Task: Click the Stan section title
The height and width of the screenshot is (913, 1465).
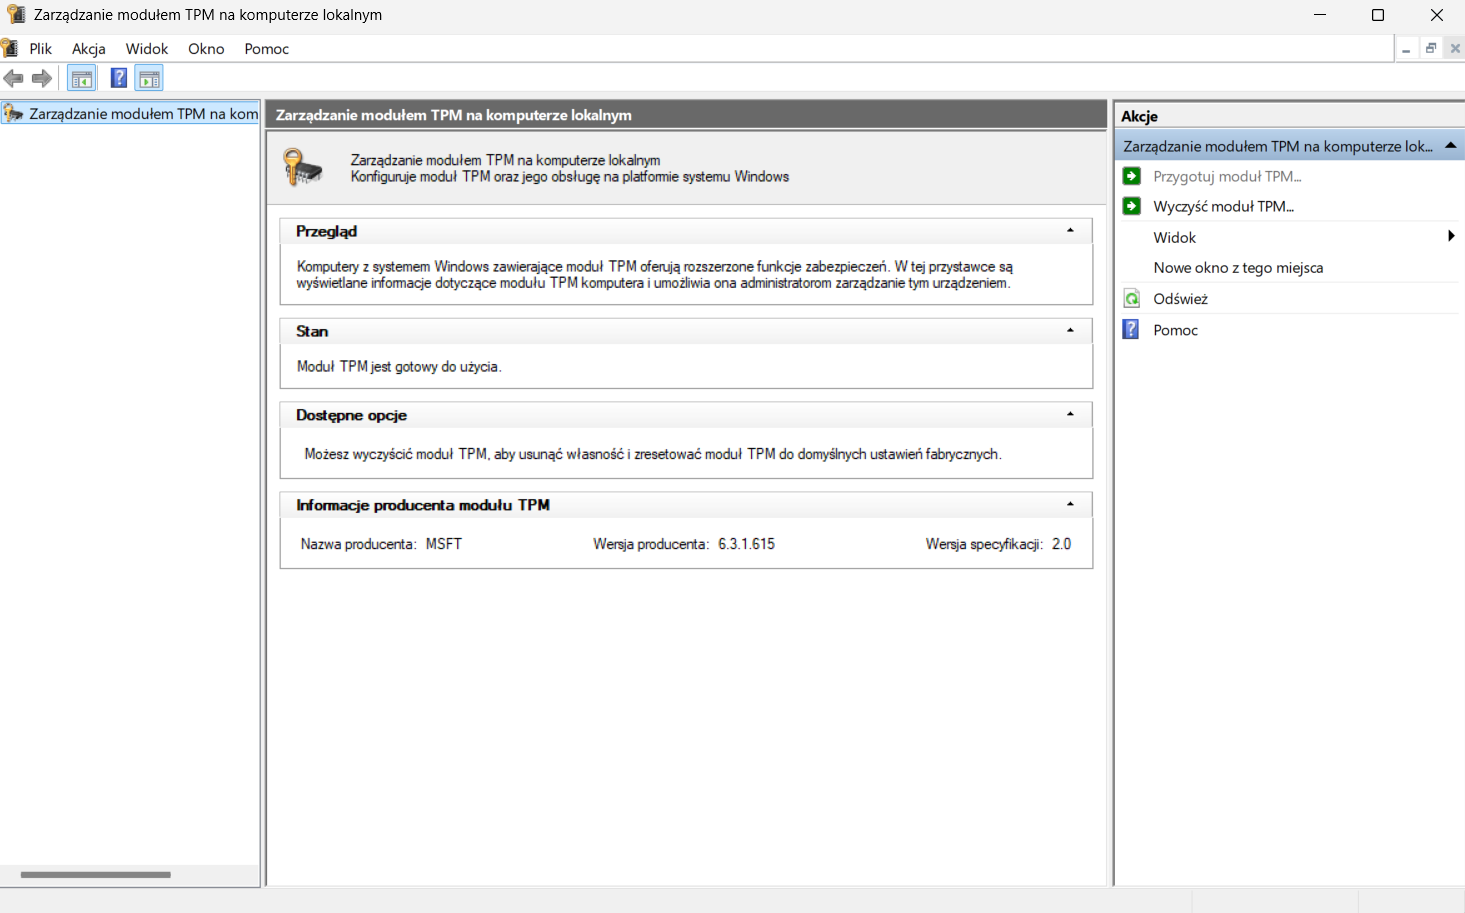Action: point(312,331)
